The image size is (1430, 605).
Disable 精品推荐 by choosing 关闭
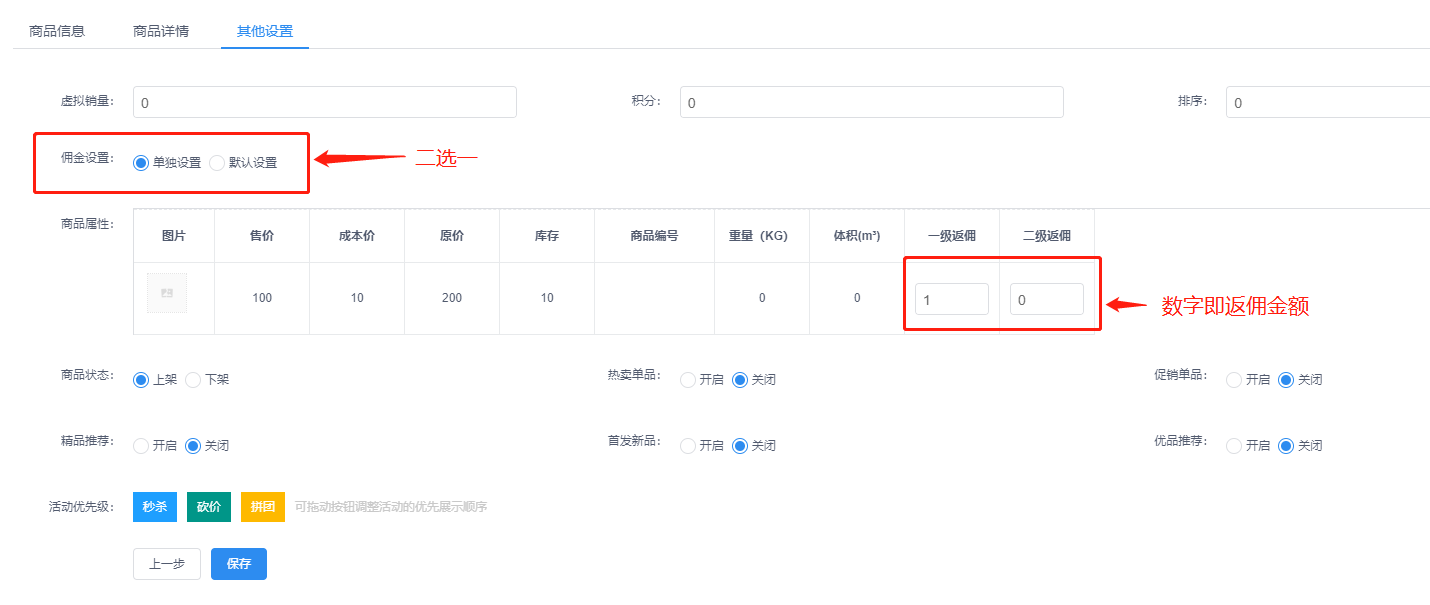193,446
